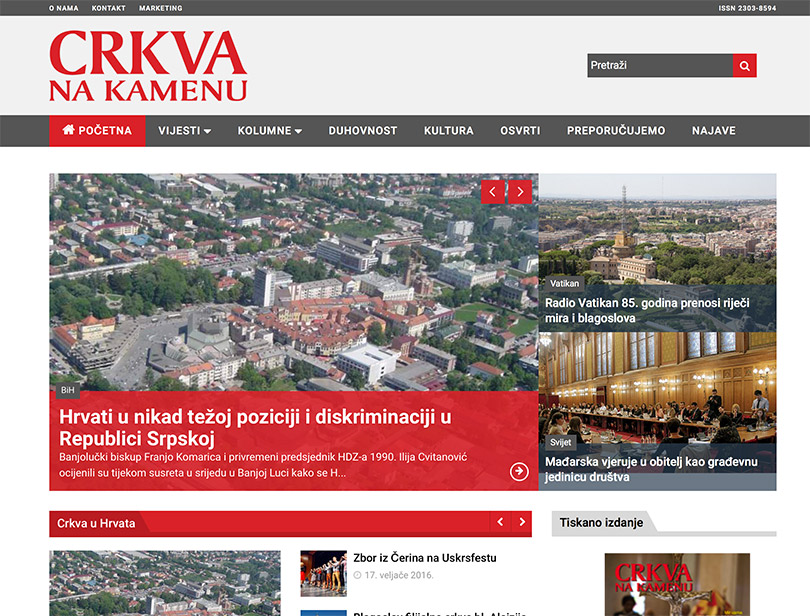Go to previous slide in hero slider
This screenshot has height=616, width=810.
coord(493,192)
